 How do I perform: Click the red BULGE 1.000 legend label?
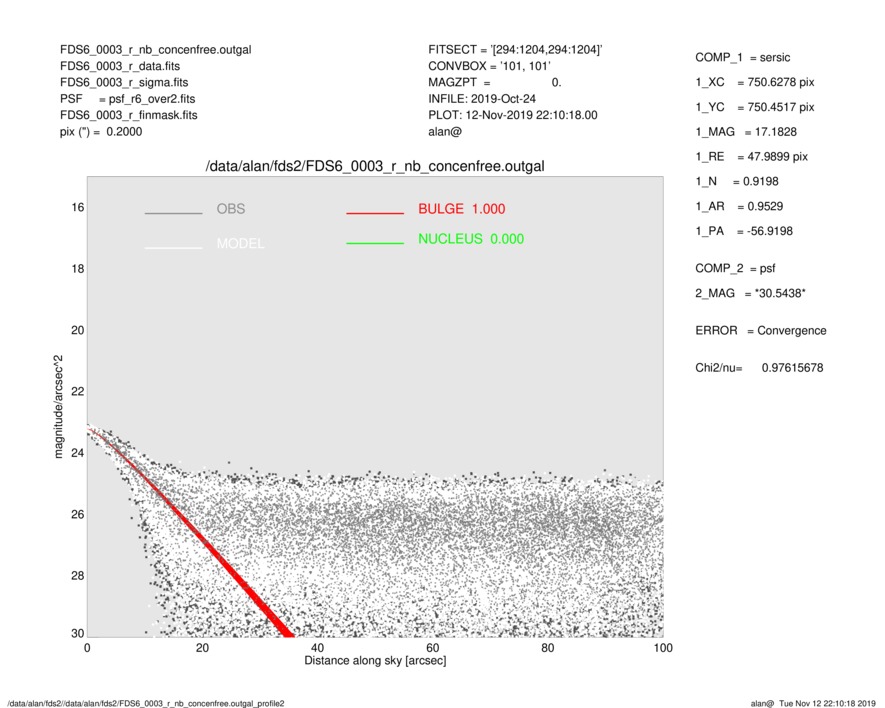click(x=462, y=209)
